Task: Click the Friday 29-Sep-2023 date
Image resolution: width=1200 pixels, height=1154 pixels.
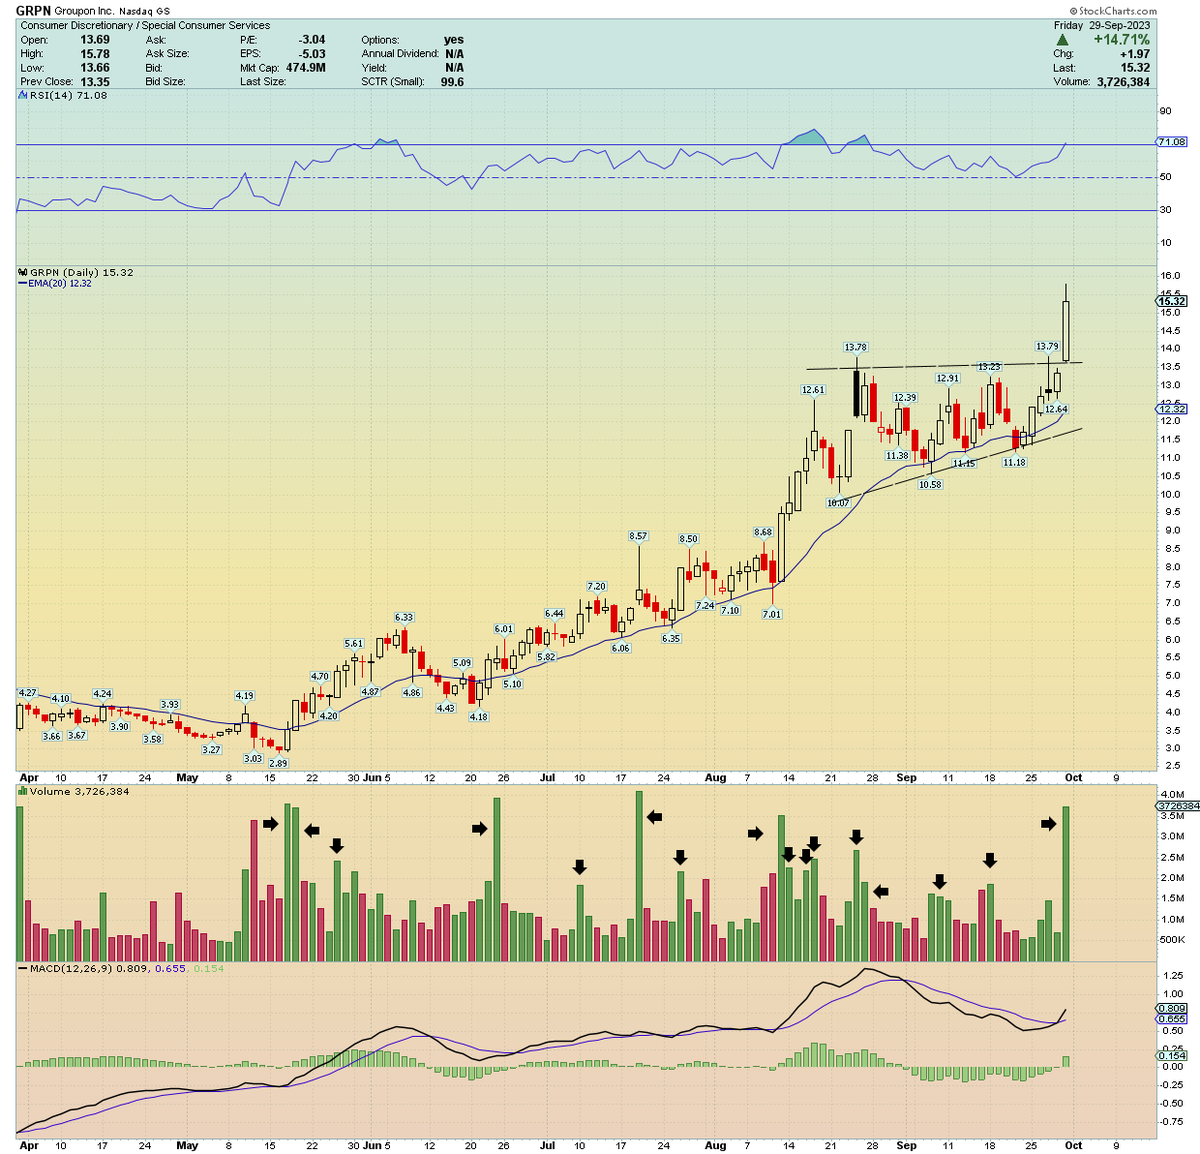Action: pyautogui.click(x=1102, y=25)
